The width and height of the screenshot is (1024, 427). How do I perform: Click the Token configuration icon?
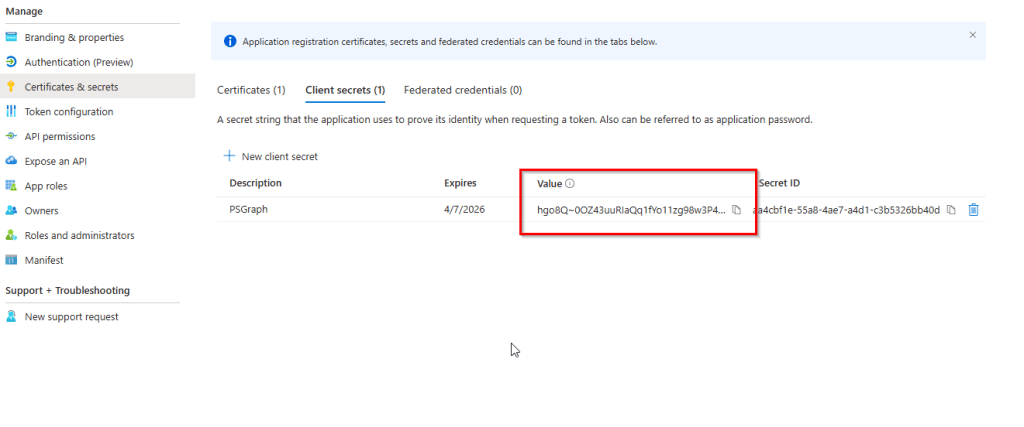(11, 112)
